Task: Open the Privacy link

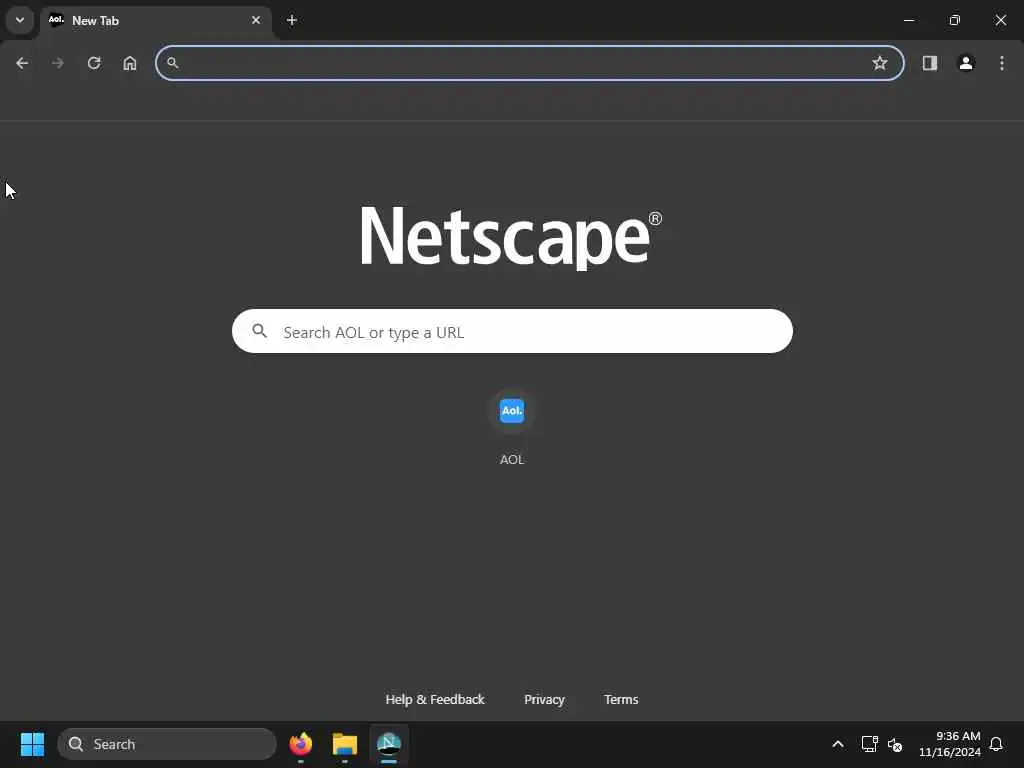Action: [x=544, y=699]
